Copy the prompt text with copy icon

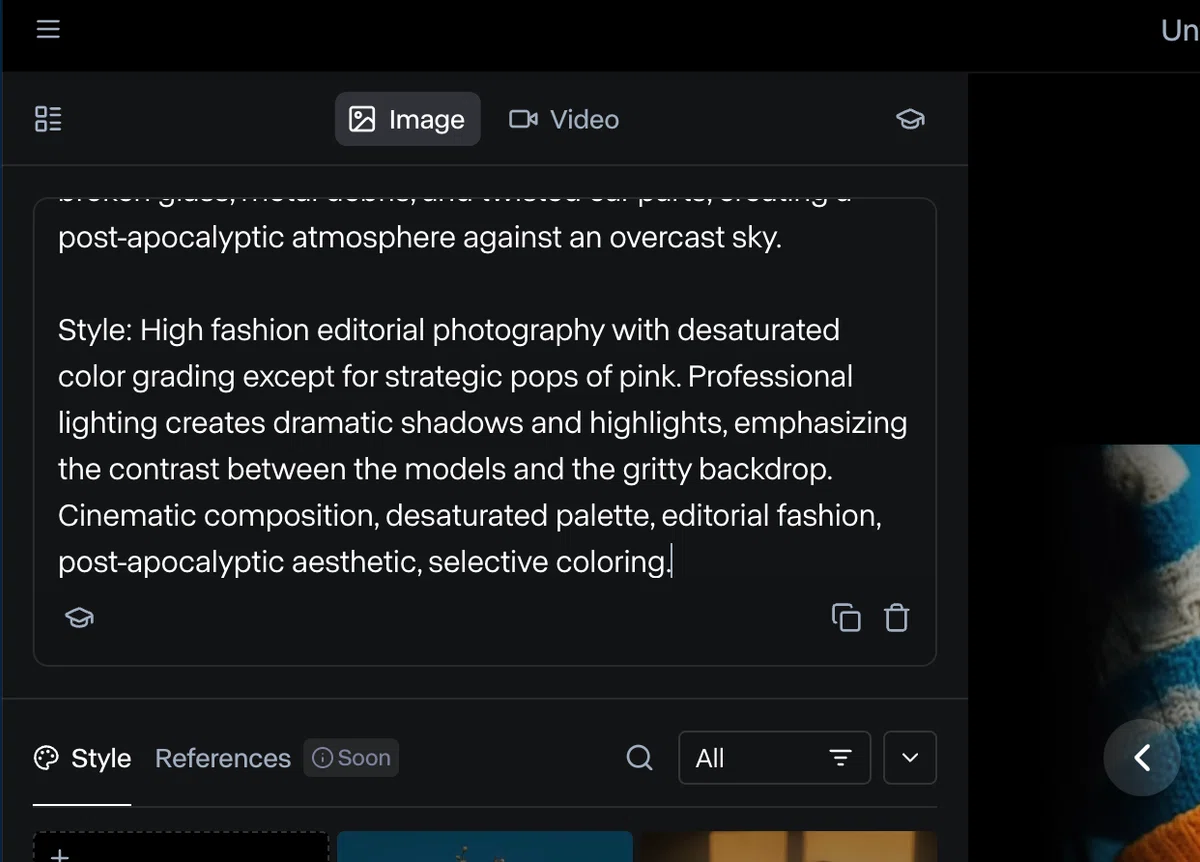tap(846, 618)
